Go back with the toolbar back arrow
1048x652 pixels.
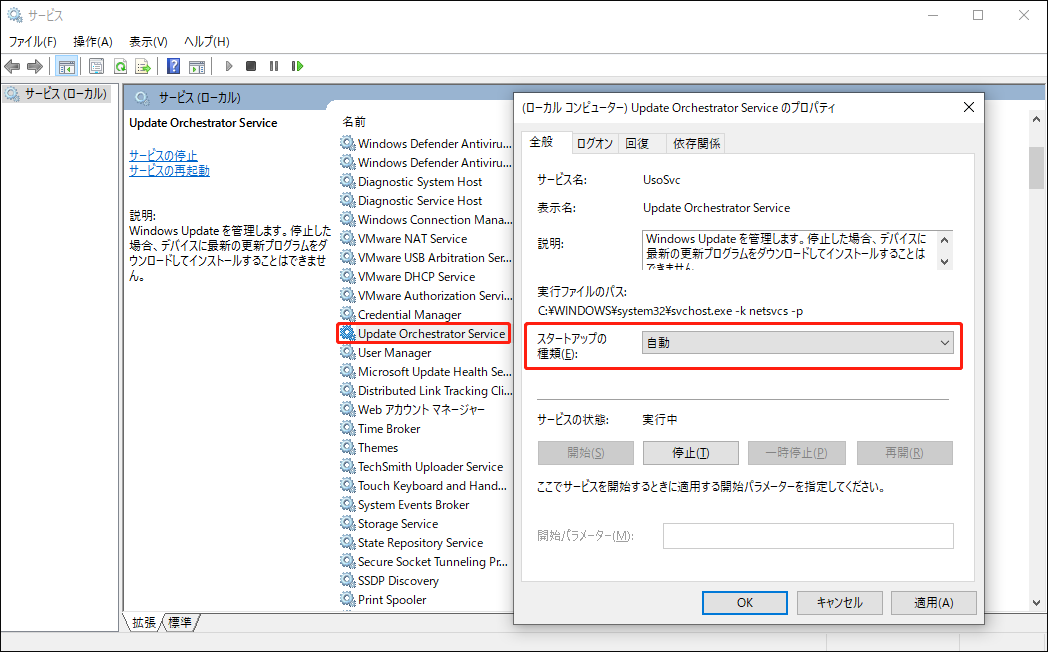coord(12,66)
